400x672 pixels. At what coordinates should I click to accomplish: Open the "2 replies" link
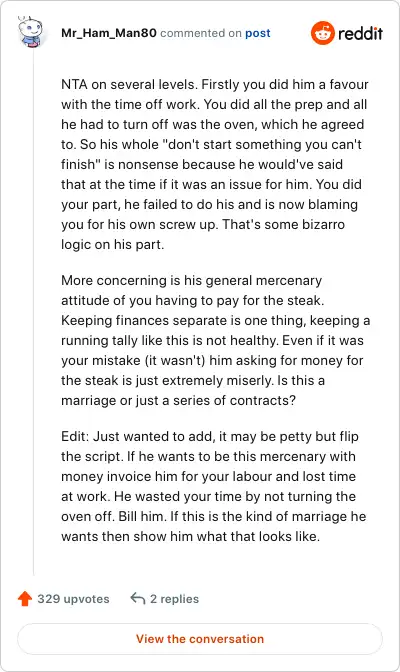click(x=174, y=599)
